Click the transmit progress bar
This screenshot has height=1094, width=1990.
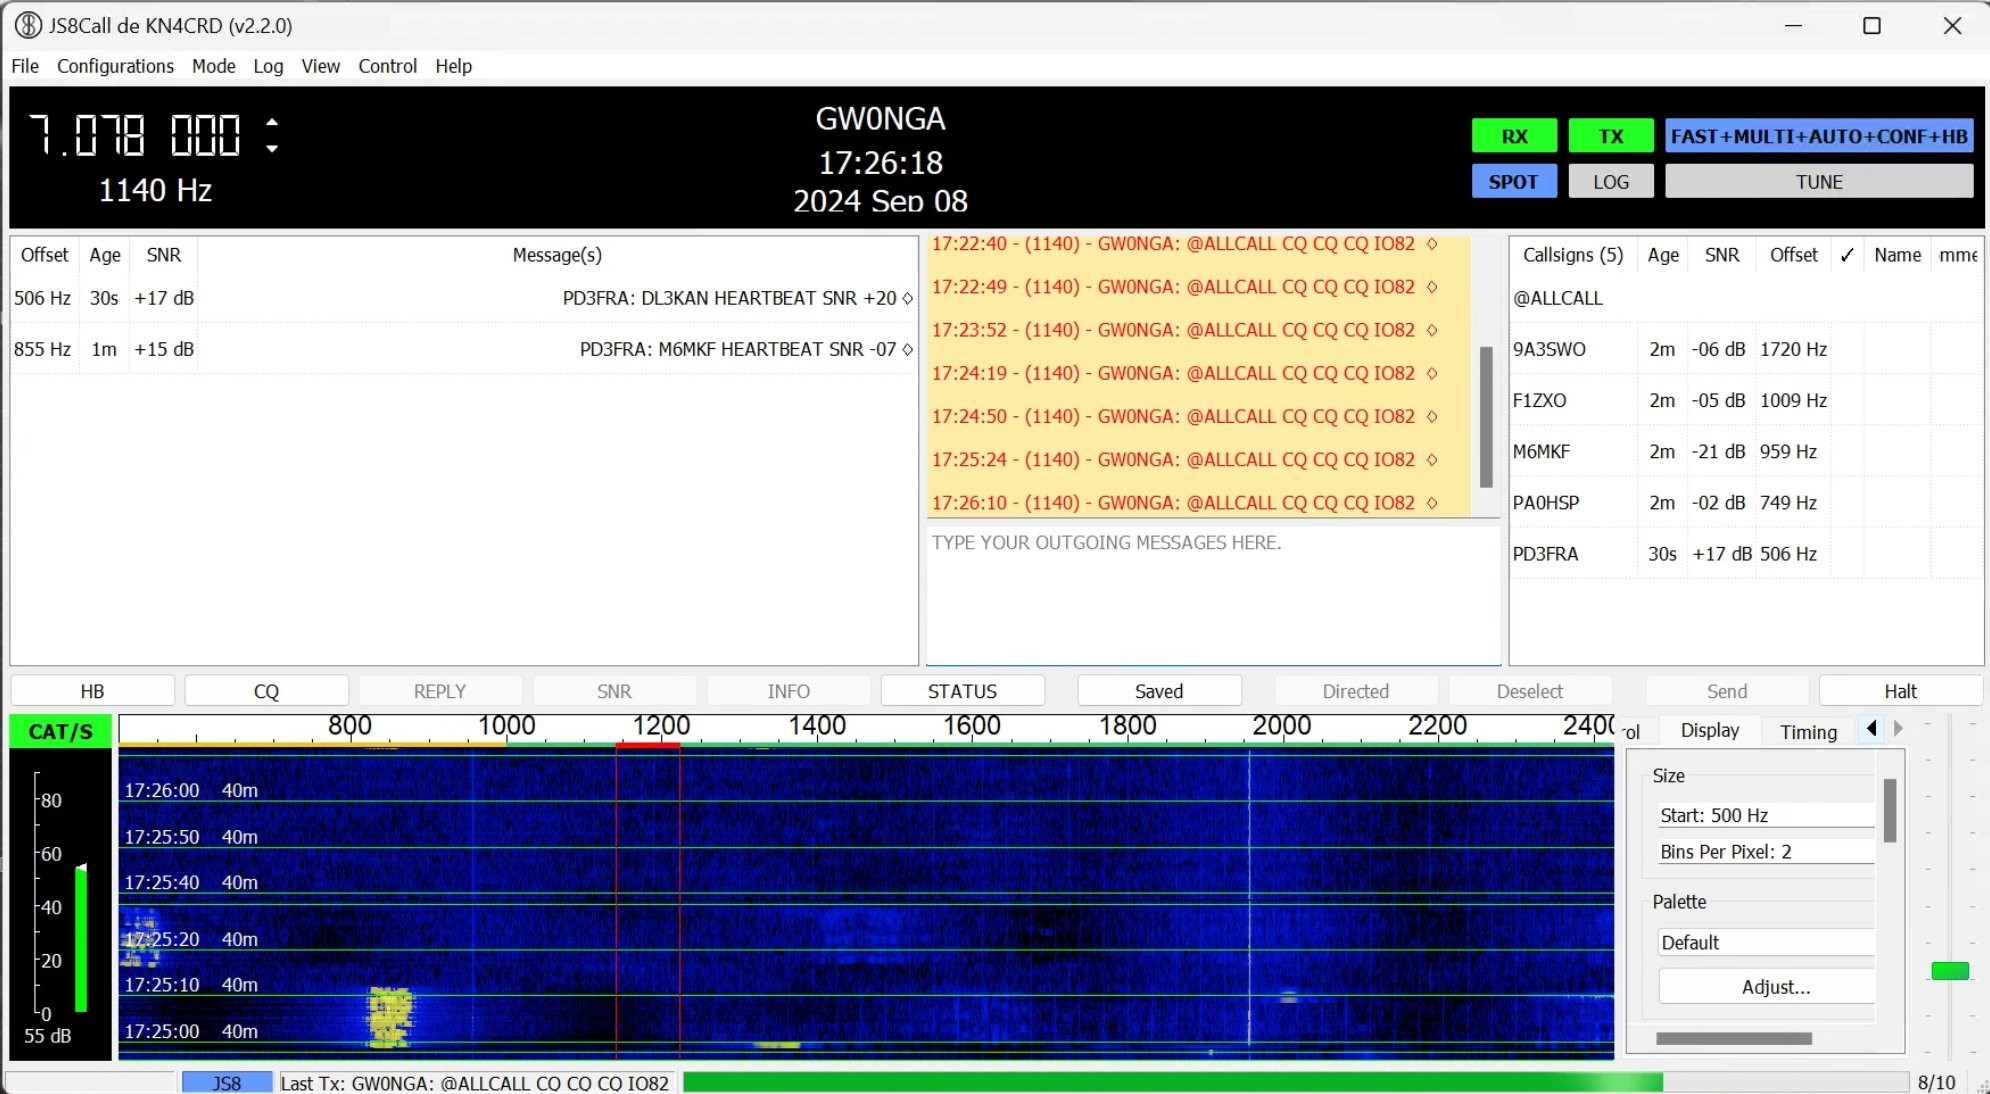pyautogui.click(x=1295, y=1082)
